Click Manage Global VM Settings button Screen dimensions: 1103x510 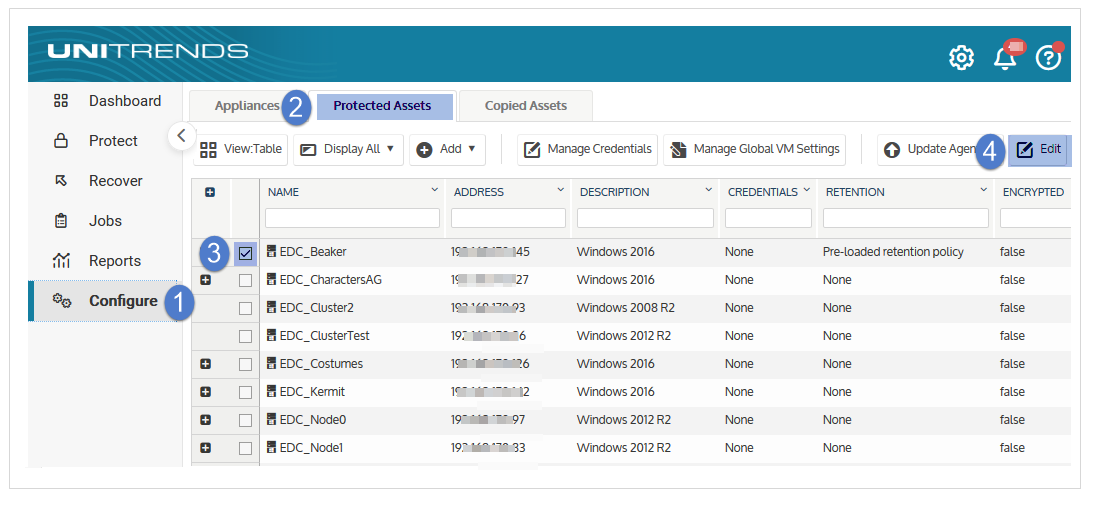(754, 149)
